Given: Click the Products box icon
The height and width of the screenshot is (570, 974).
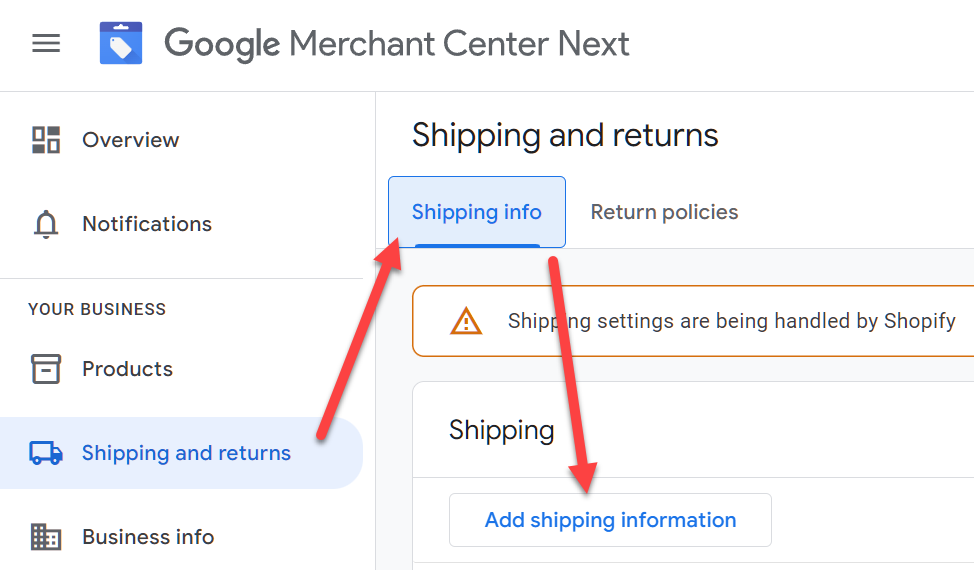Looking at the screenshot, I should (46, 369).
